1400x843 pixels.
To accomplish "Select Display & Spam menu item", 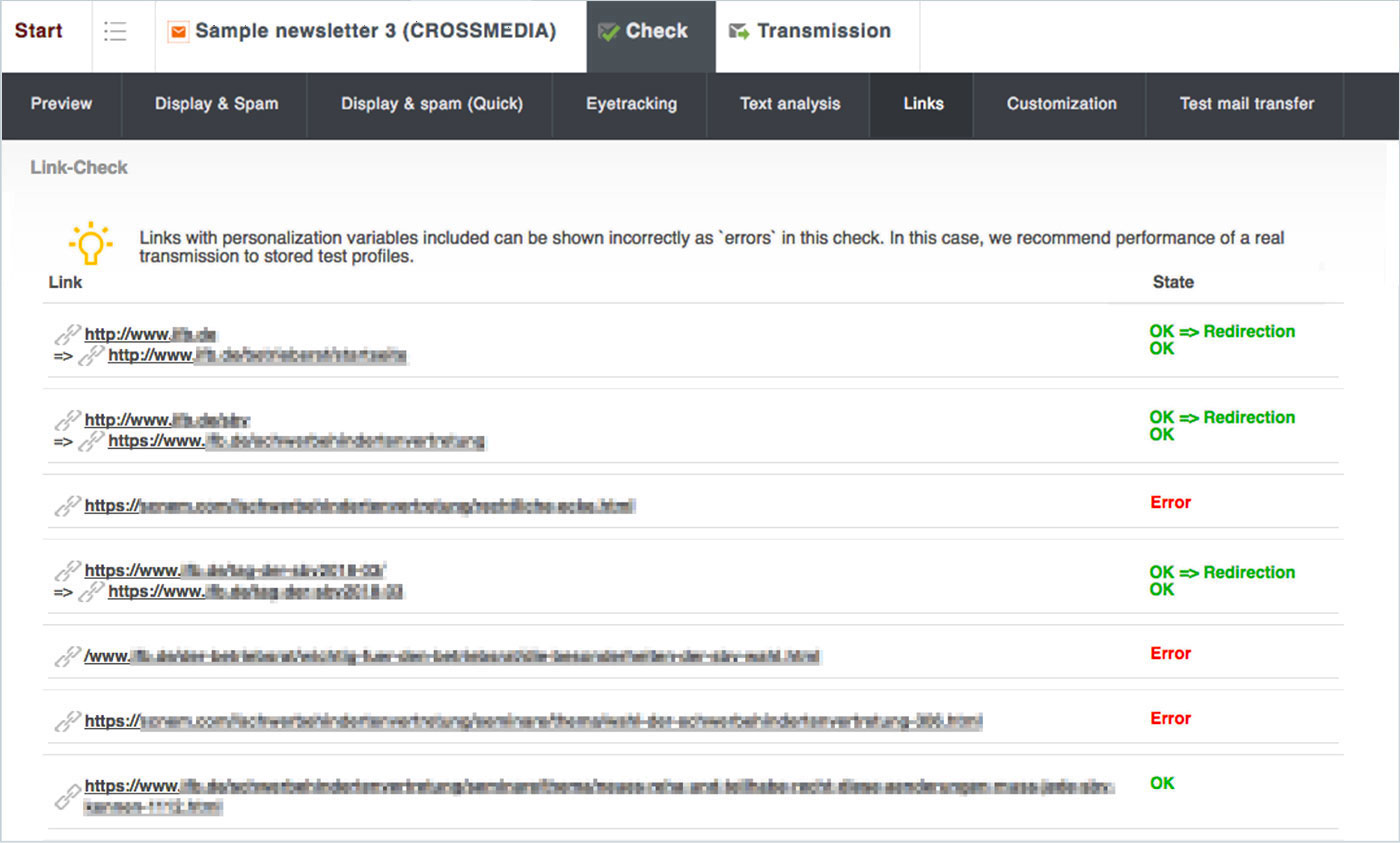I will click(216, 104).
